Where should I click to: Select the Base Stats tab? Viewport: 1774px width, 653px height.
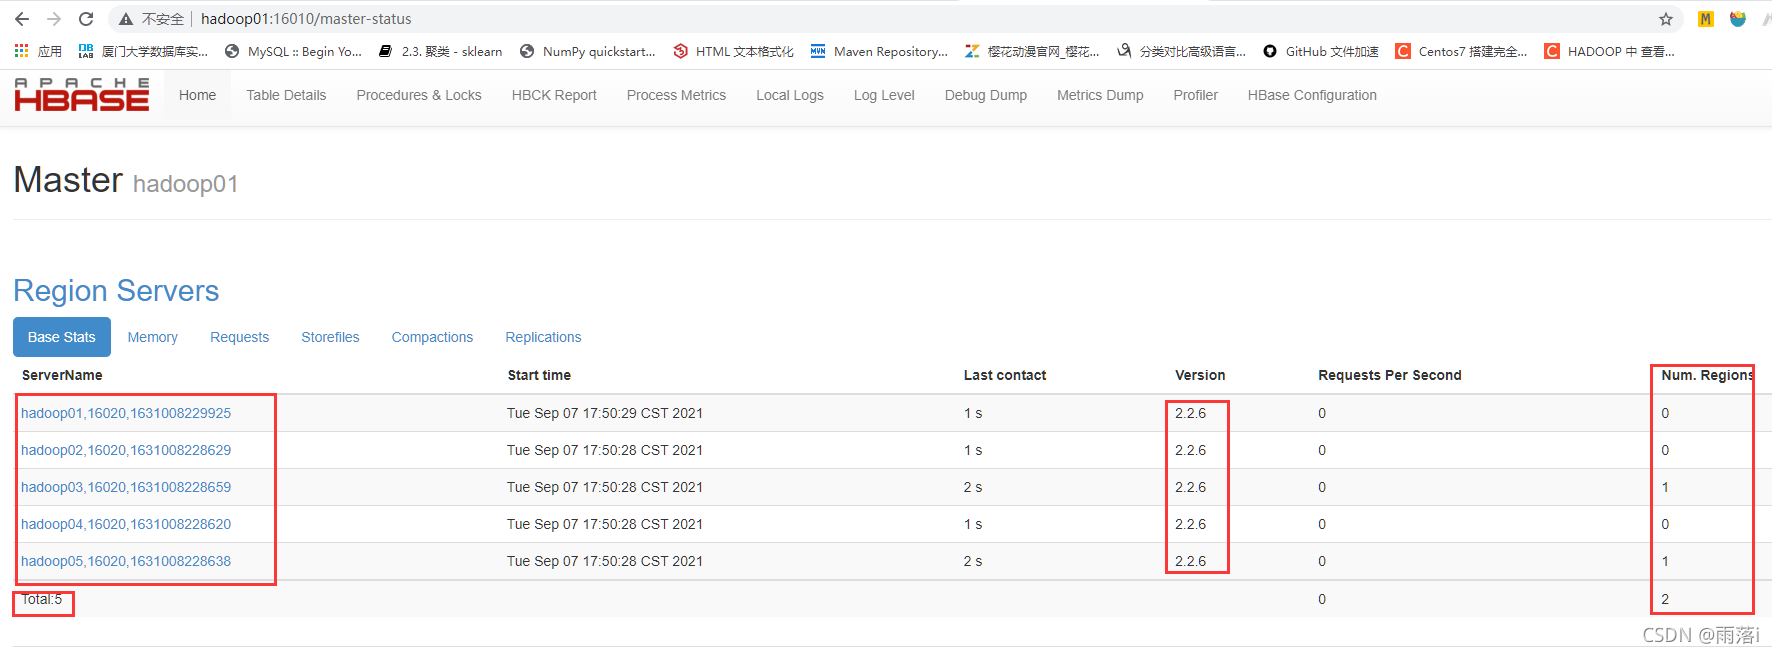(62, 337)
